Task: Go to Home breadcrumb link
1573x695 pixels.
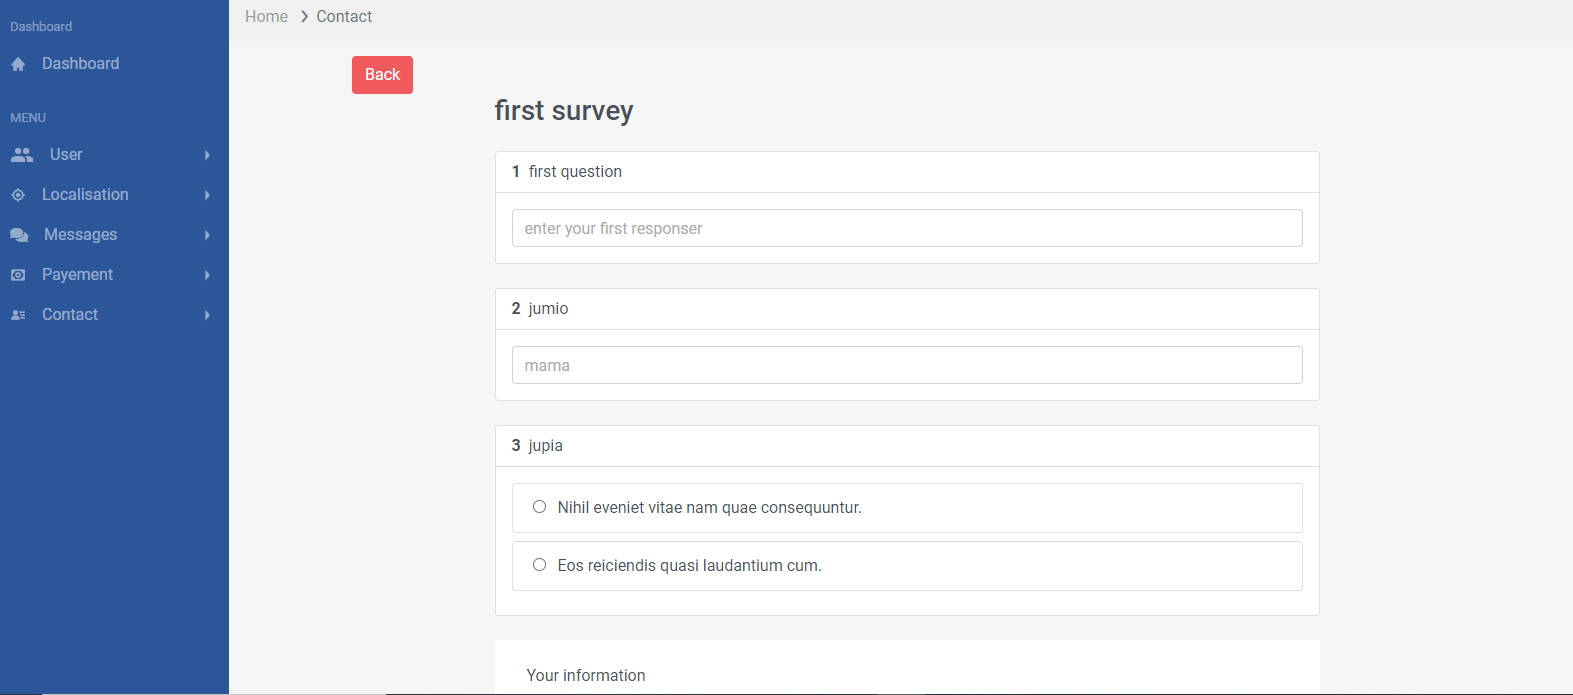Action: coord(266,17)
